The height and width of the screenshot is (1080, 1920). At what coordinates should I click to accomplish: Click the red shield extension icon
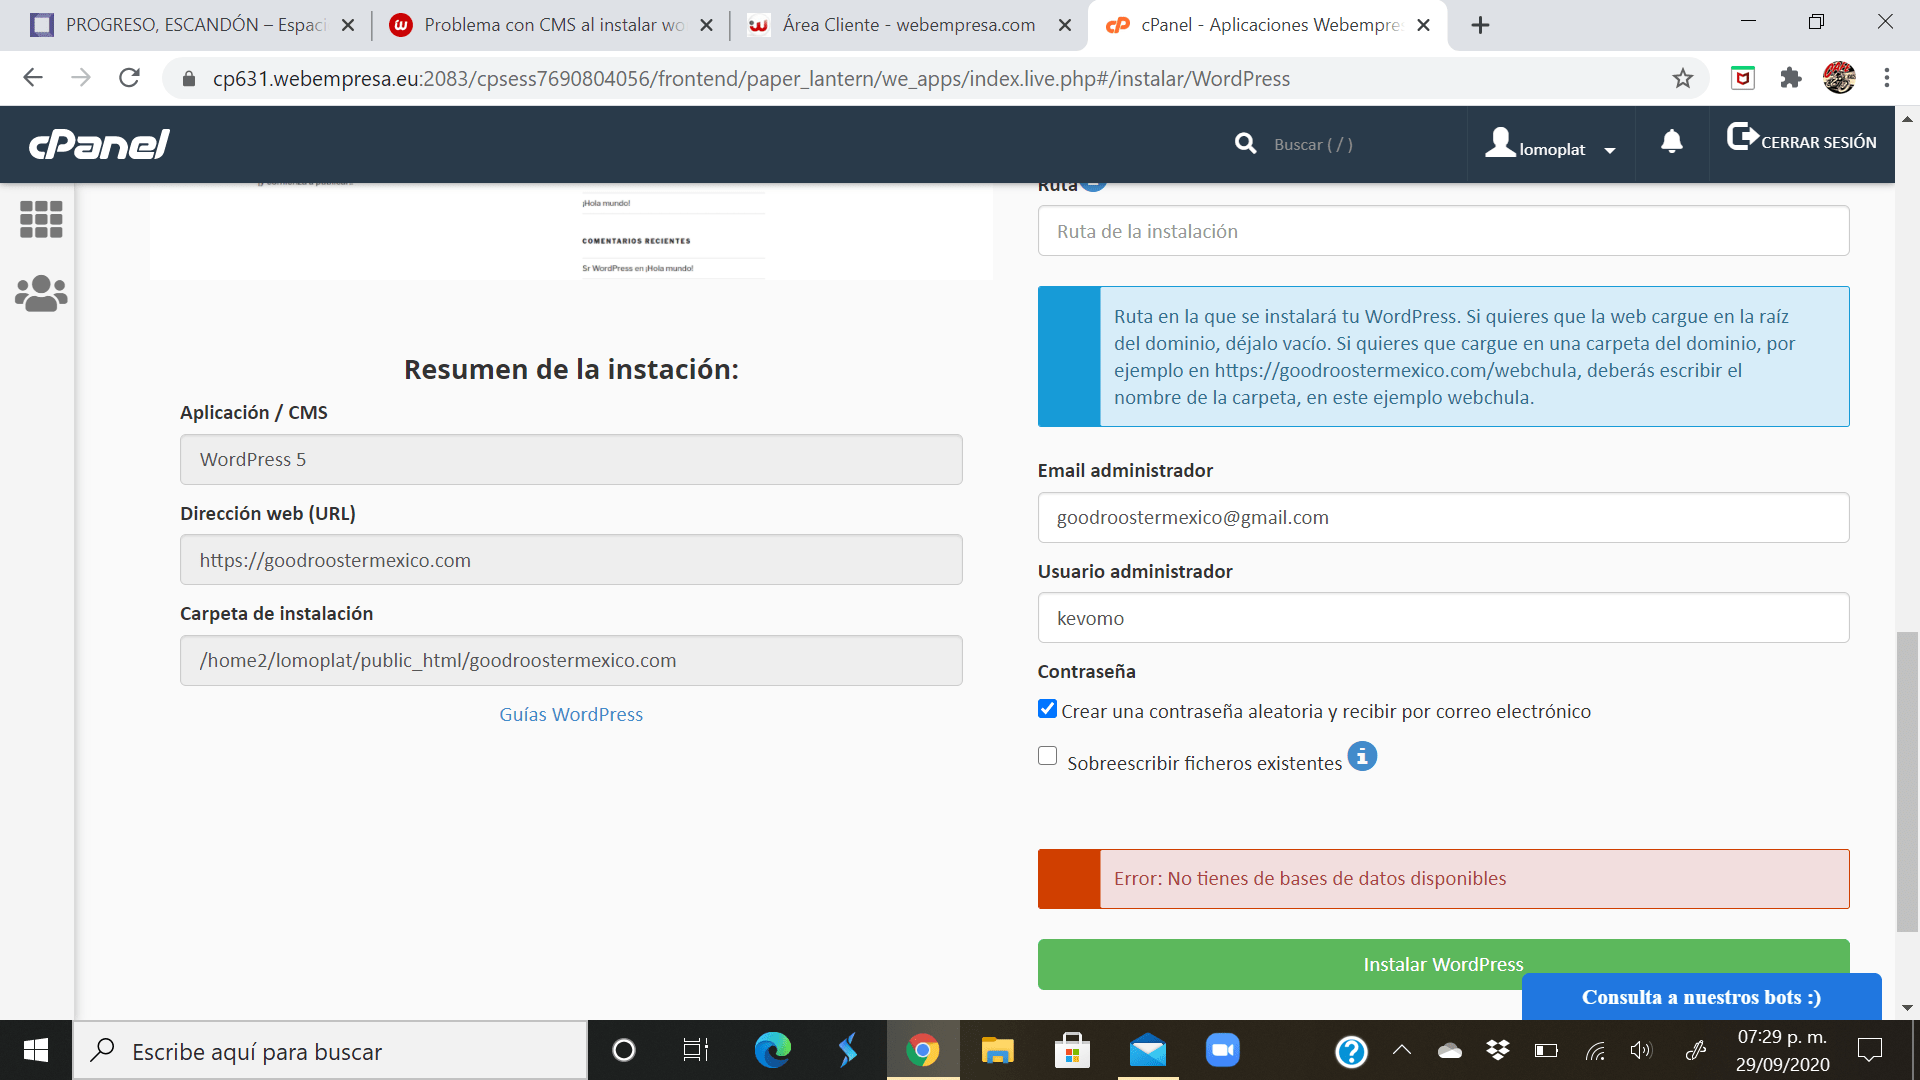(x=1743, y=78)
